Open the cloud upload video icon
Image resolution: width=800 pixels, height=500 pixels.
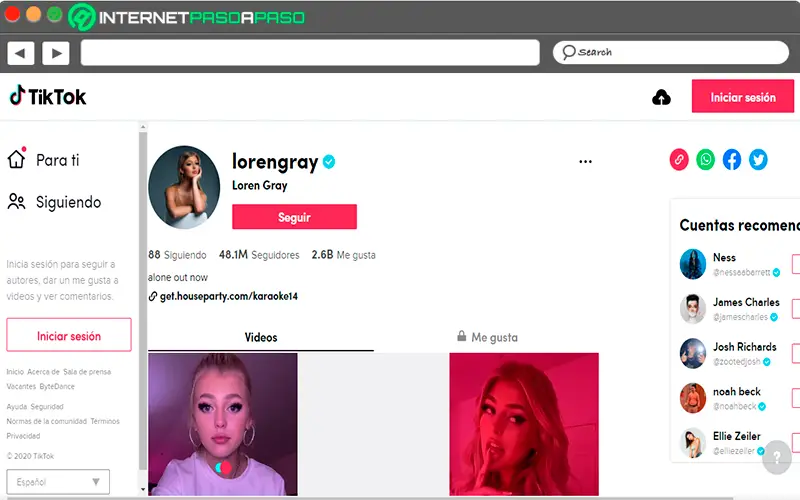(661, 97)
